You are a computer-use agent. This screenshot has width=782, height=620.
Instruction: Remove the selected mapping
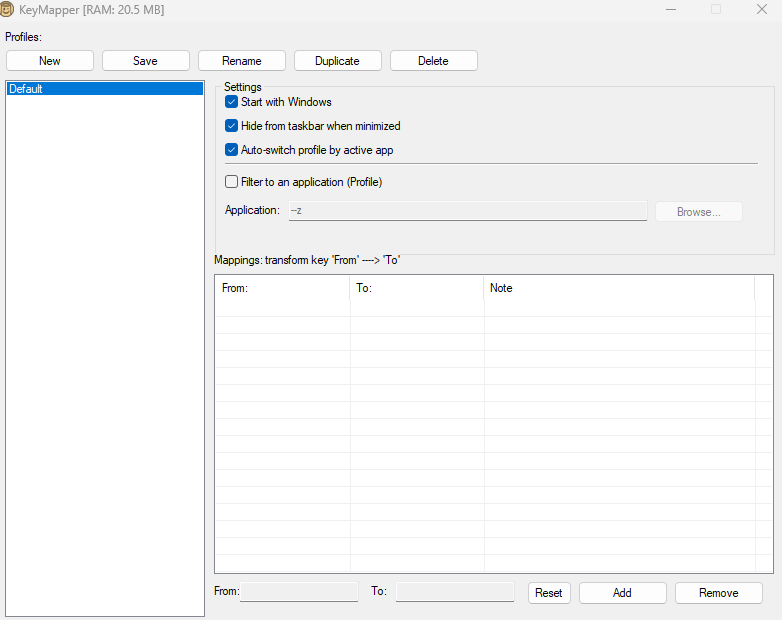(719, 593)
